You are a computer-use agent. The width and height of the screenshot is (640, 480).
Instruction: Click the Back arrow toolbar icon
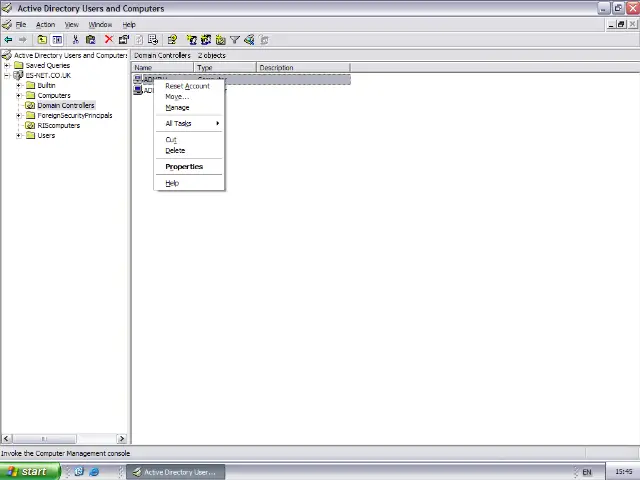(x=8, y=40)
